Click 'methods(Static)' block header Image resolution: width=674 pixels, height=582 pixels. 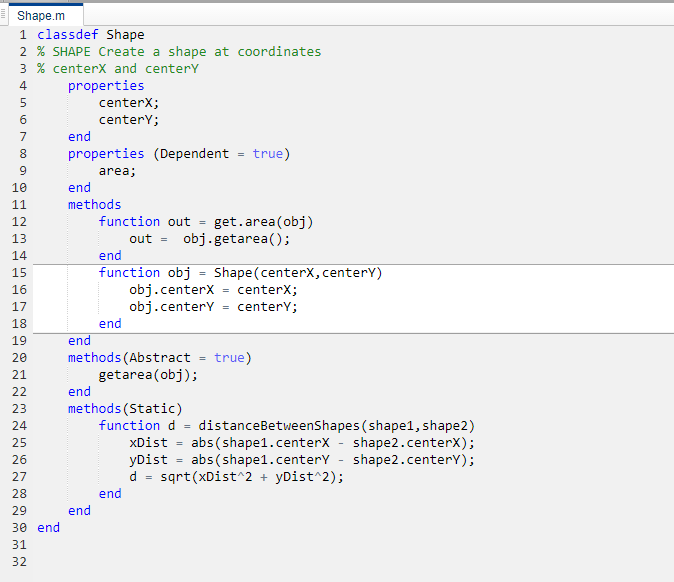(125, 409)
